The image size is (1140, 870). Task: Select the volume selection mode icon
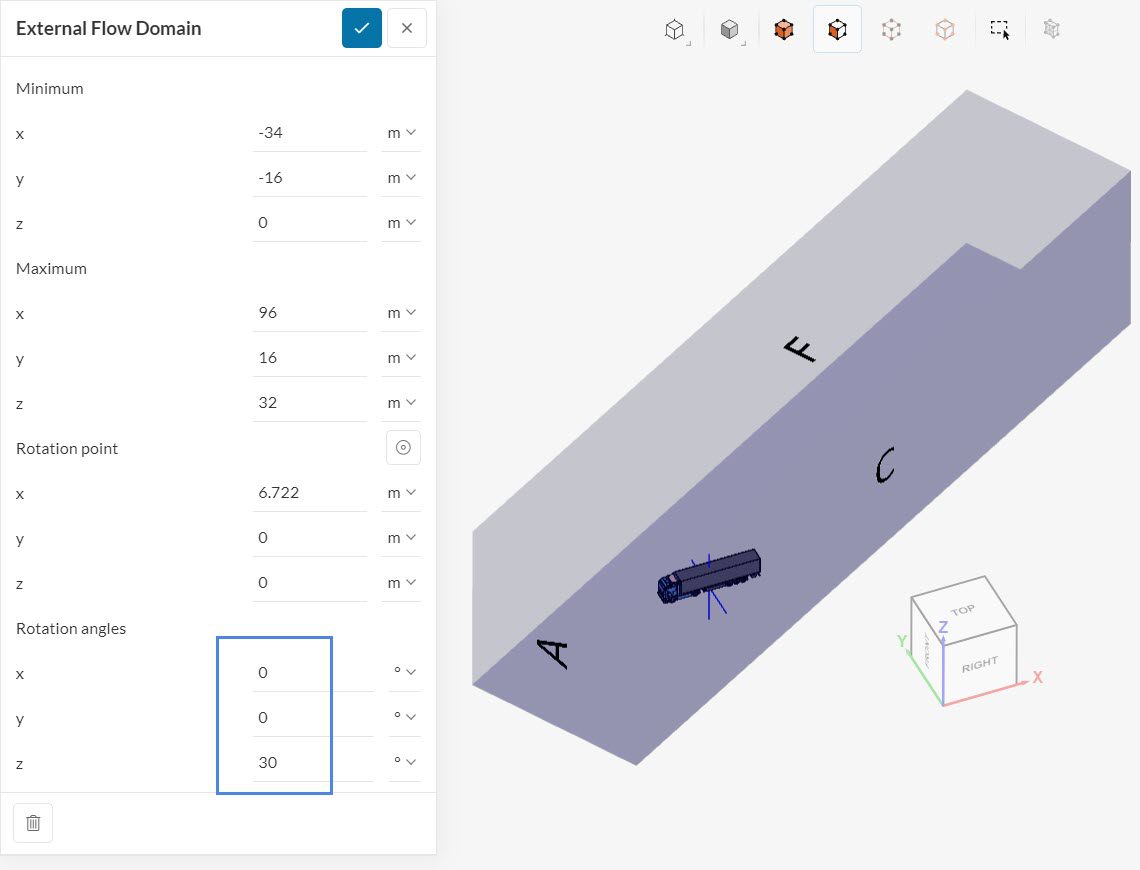[784, 30]
